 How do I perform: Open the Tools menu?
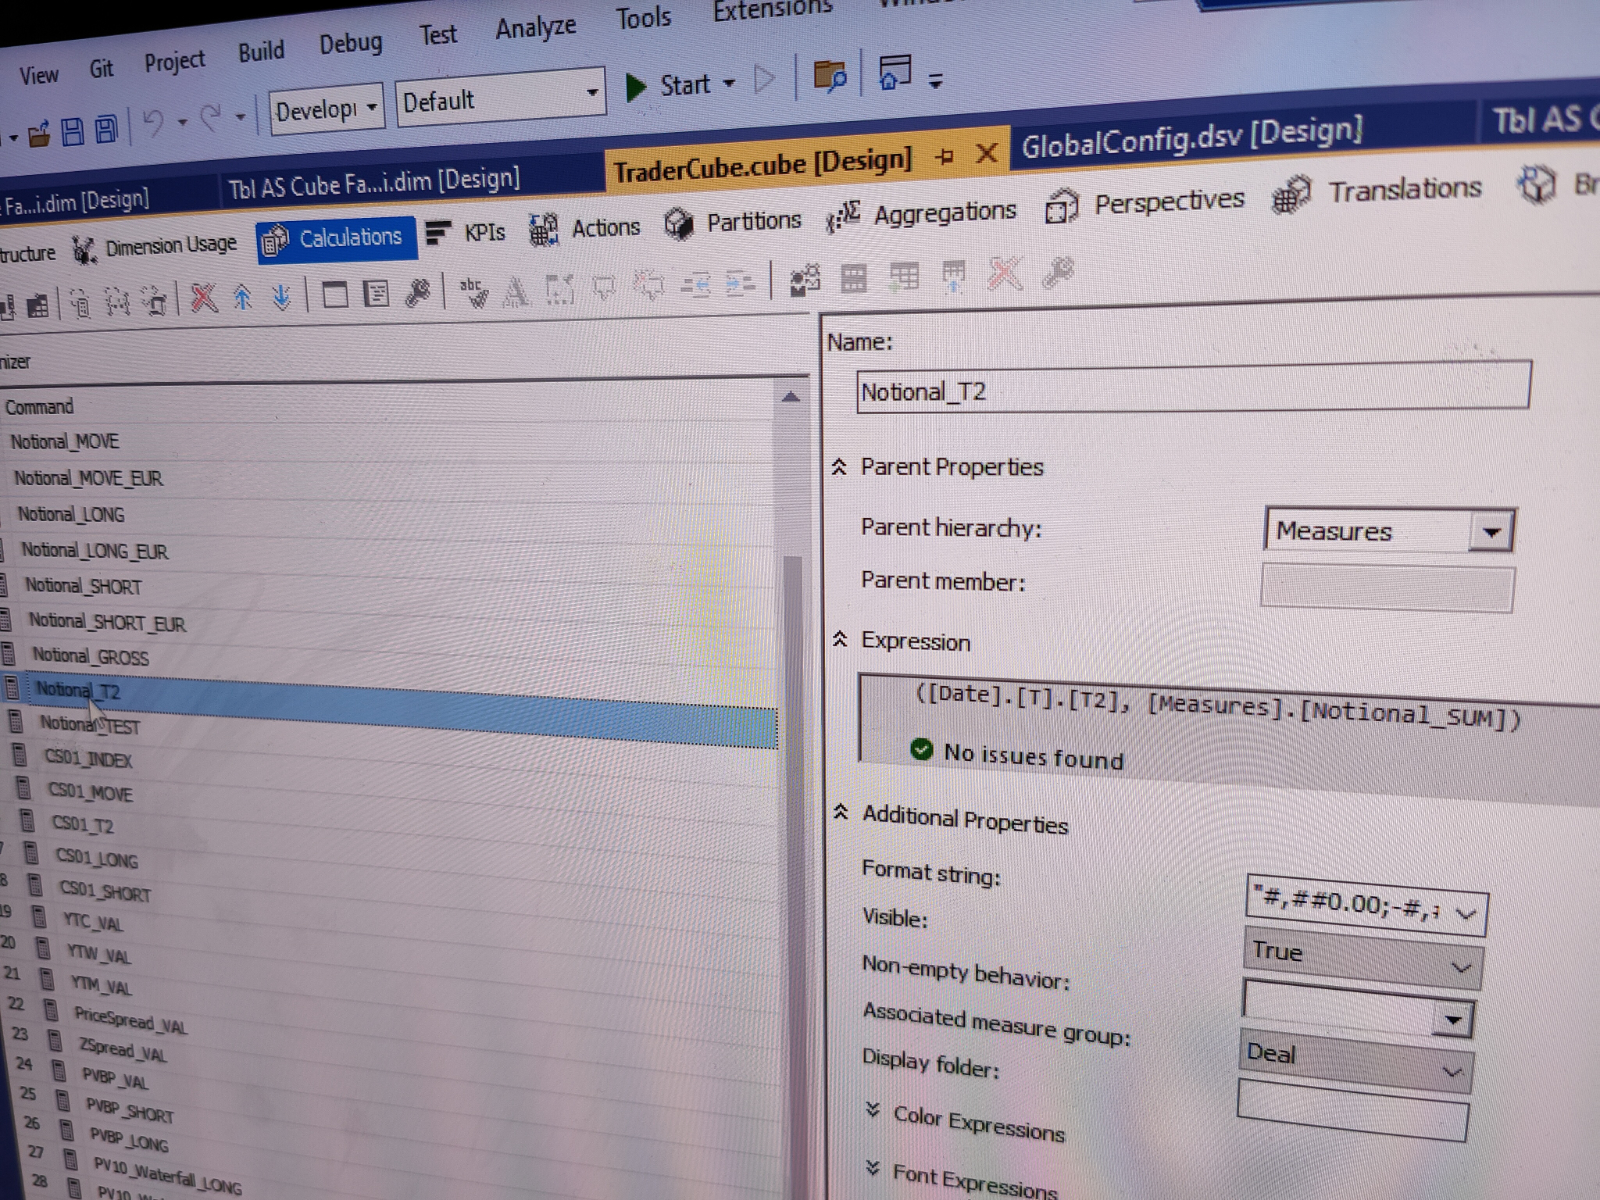click(643, 18)
